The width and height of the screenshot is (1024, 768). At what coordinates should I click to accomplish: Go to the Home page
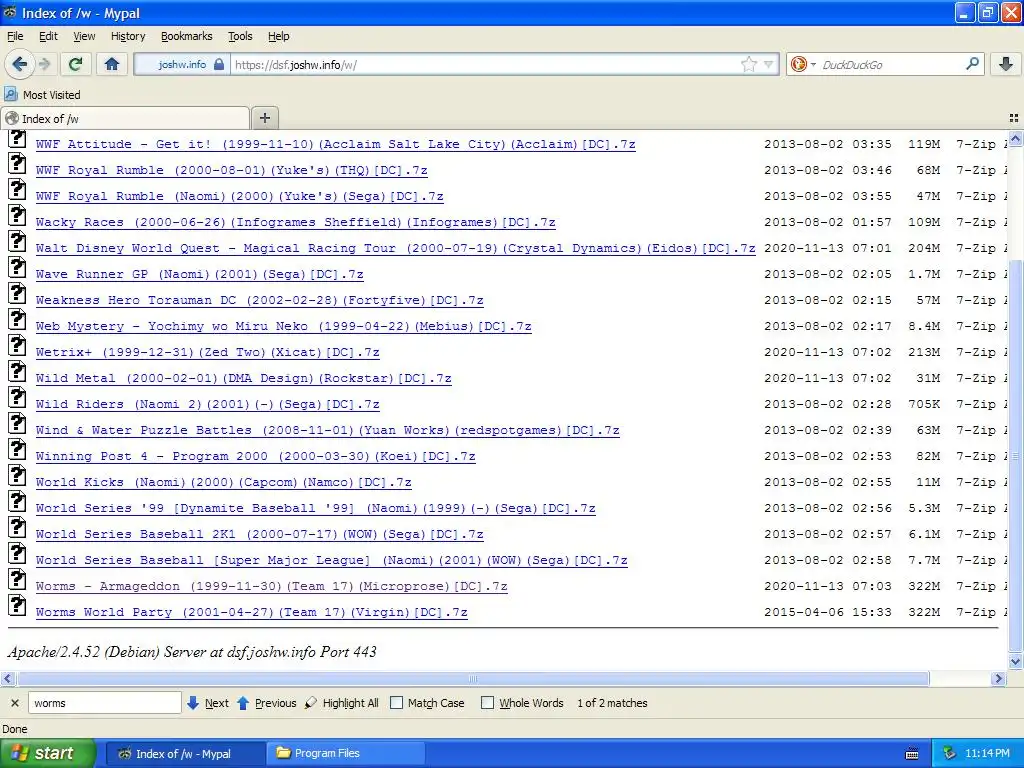tap(112, 64)
